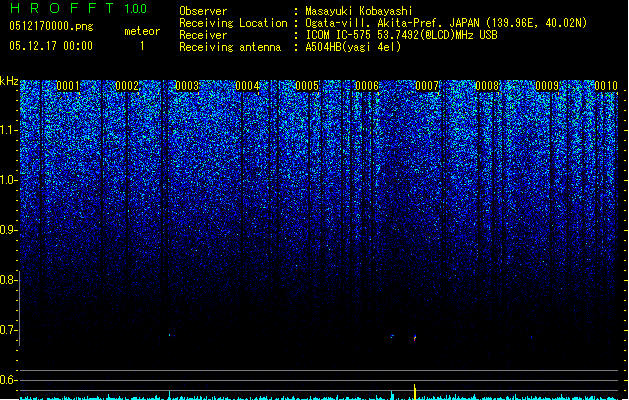Click the timestamp 05.12.17 00:00
This screenshot has height=400, width=629.
(x=51, y=46)
